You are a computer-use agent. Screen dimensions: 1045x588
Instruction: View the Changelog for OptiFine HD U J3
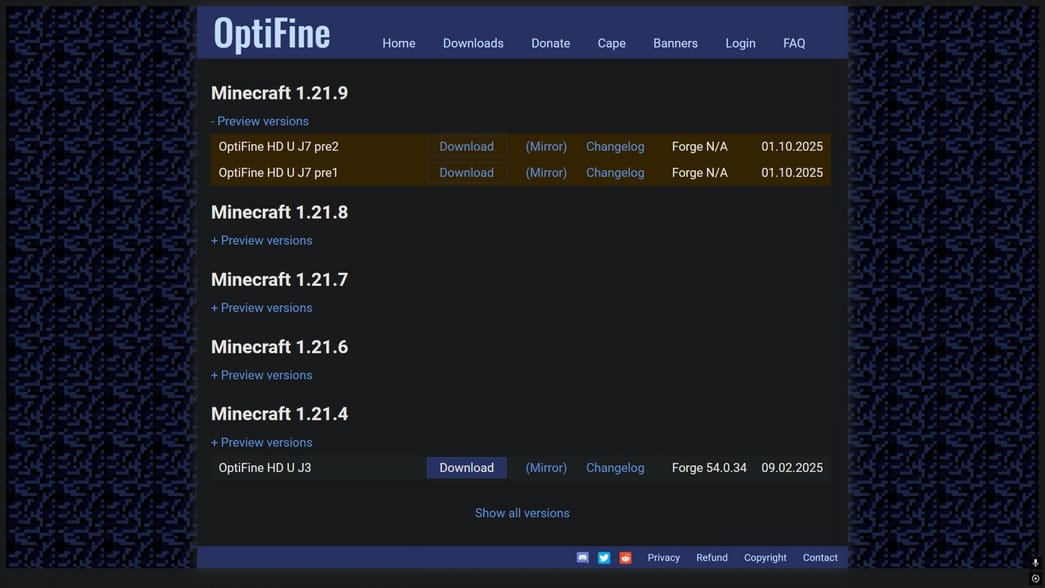click(614, 467)
